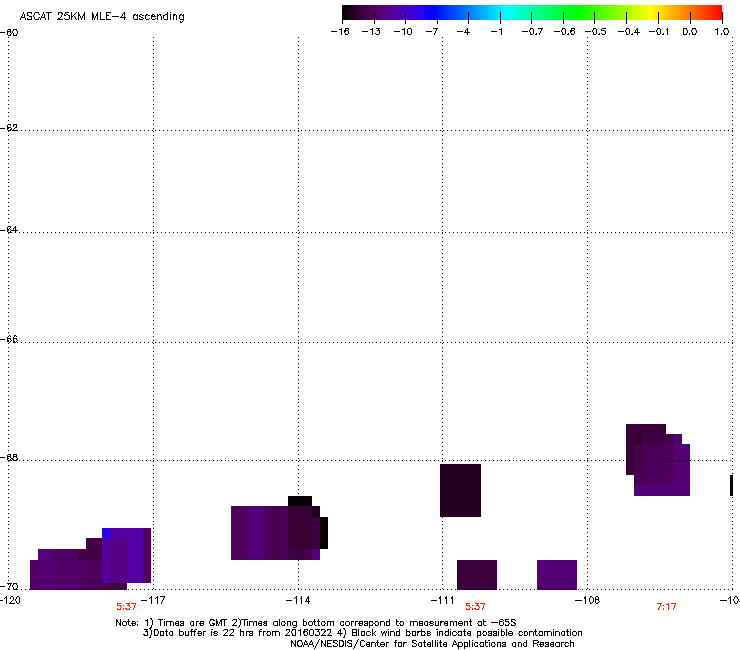The image size is (740, 650).
Task: Click the '-0.5' color scale label
Action: point(596,32)
